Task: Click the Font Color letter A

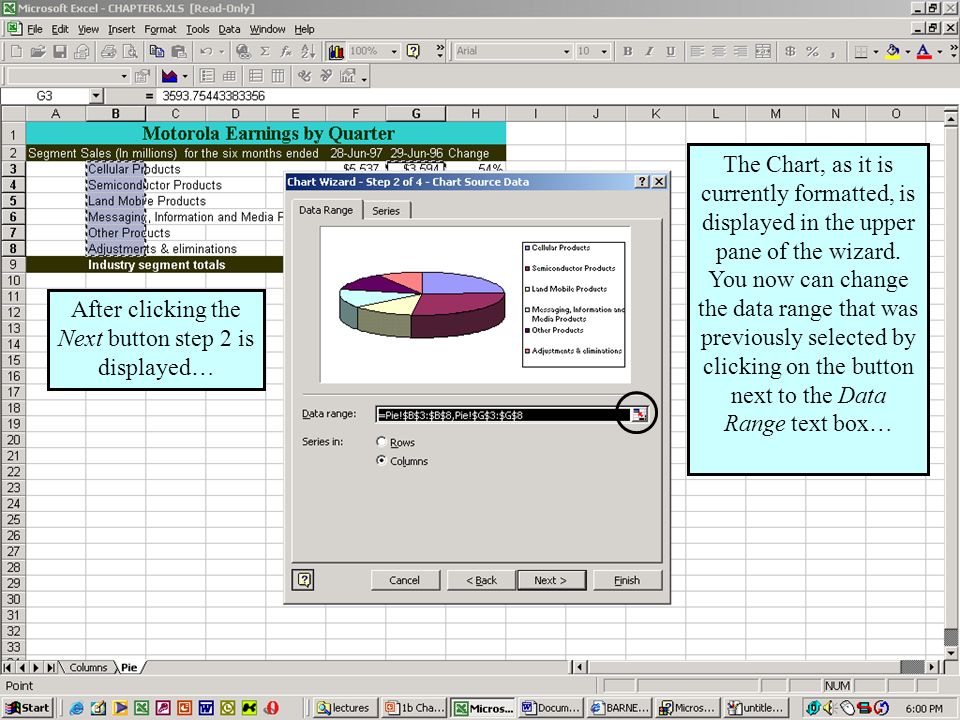Action: click(x=924, y=51)
